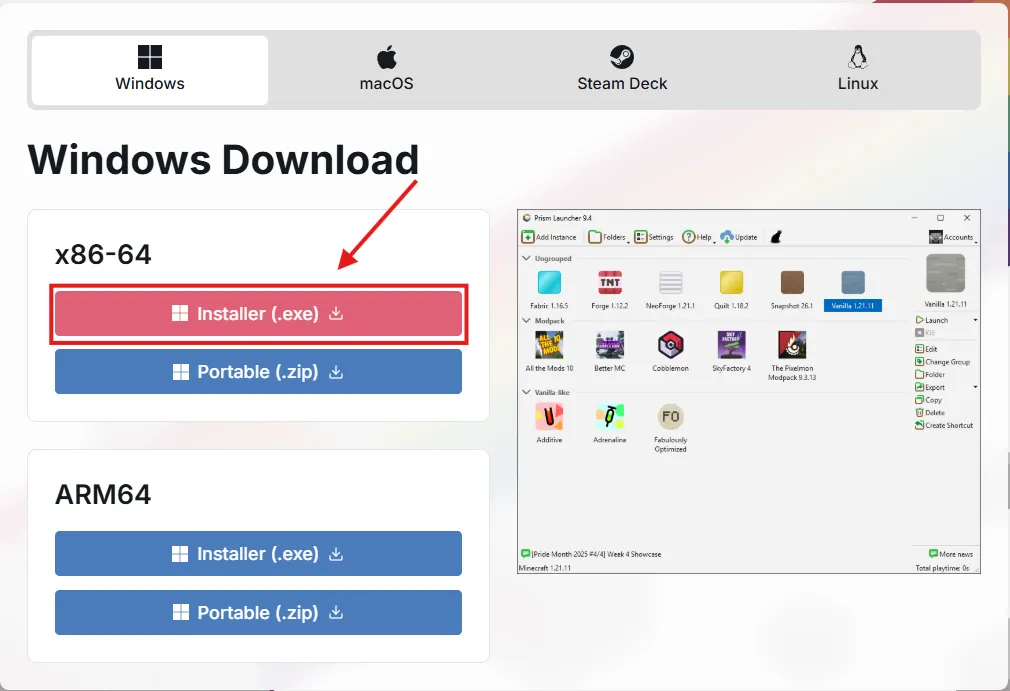
Task: Choose the SkyFactory 4 instance icon
Action: click(731, 345)
